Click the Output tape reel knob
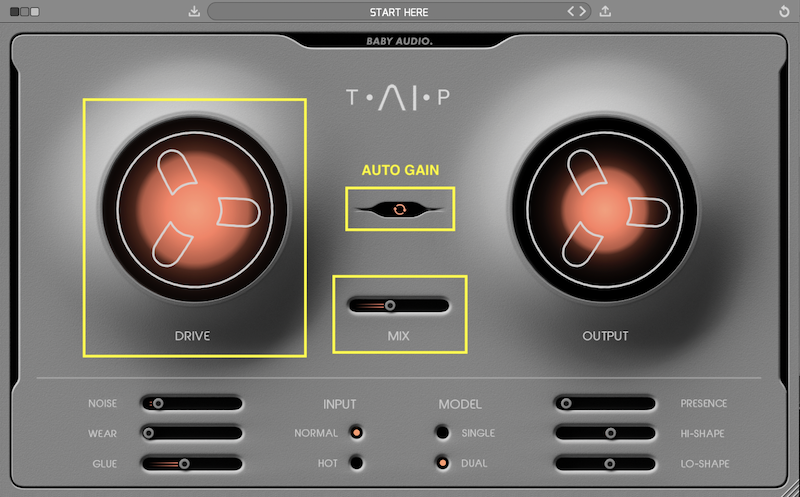 tap(605, 210)
